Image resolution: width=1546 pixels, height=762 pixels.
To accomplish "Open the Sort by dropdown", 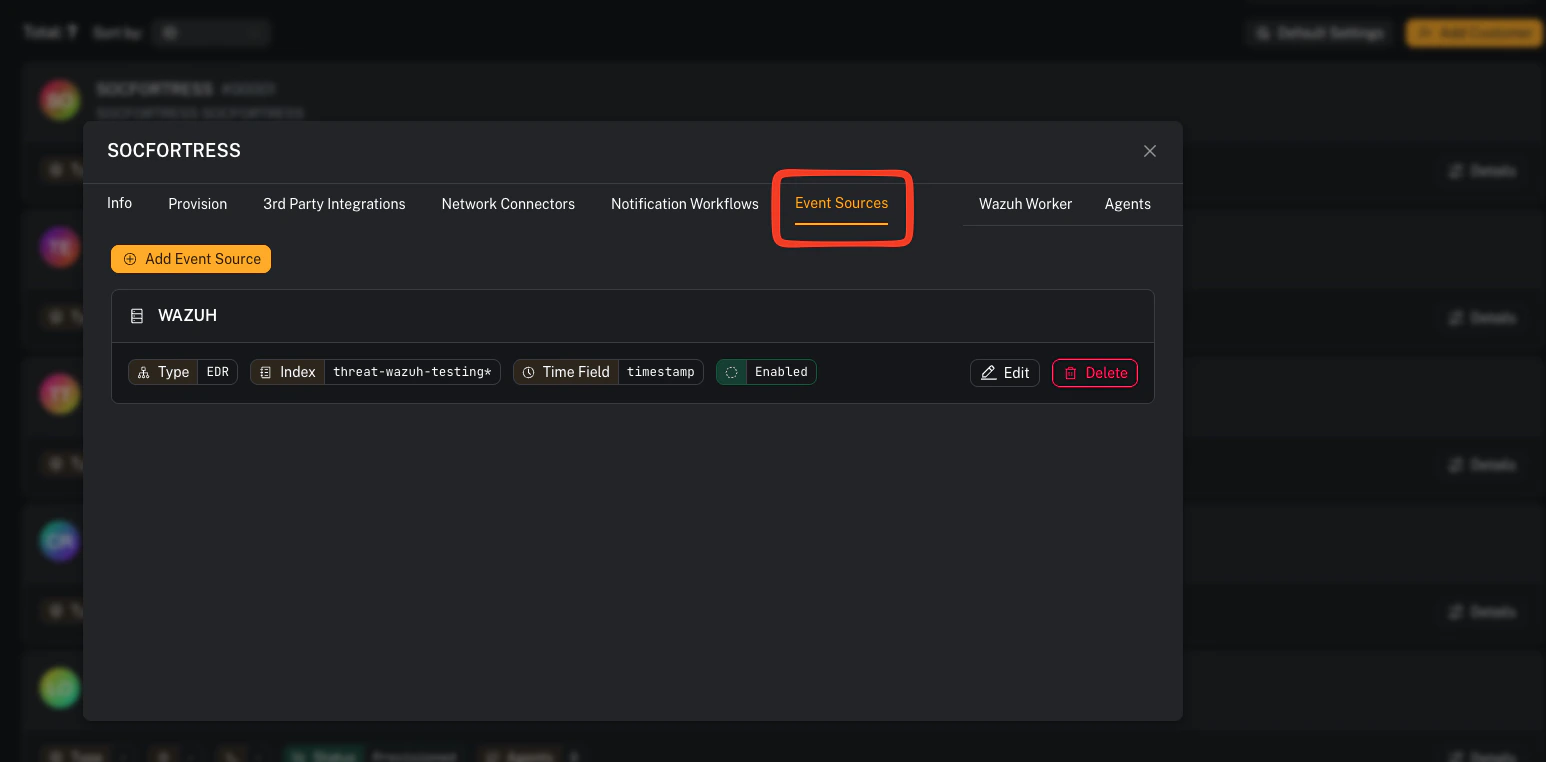I will pos(211,32).
